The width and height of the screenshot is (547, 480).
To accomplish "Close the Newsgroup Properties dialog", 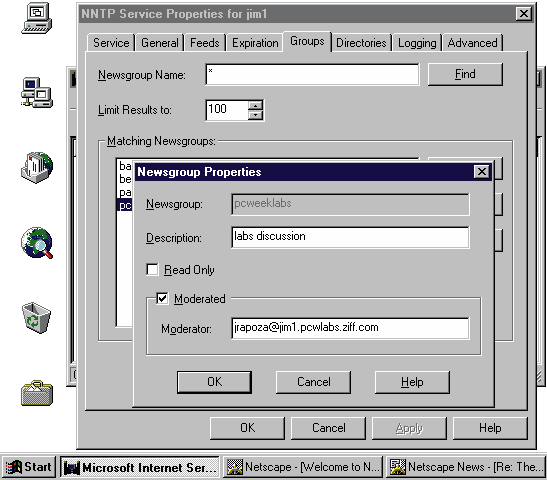I will (482, 172).
